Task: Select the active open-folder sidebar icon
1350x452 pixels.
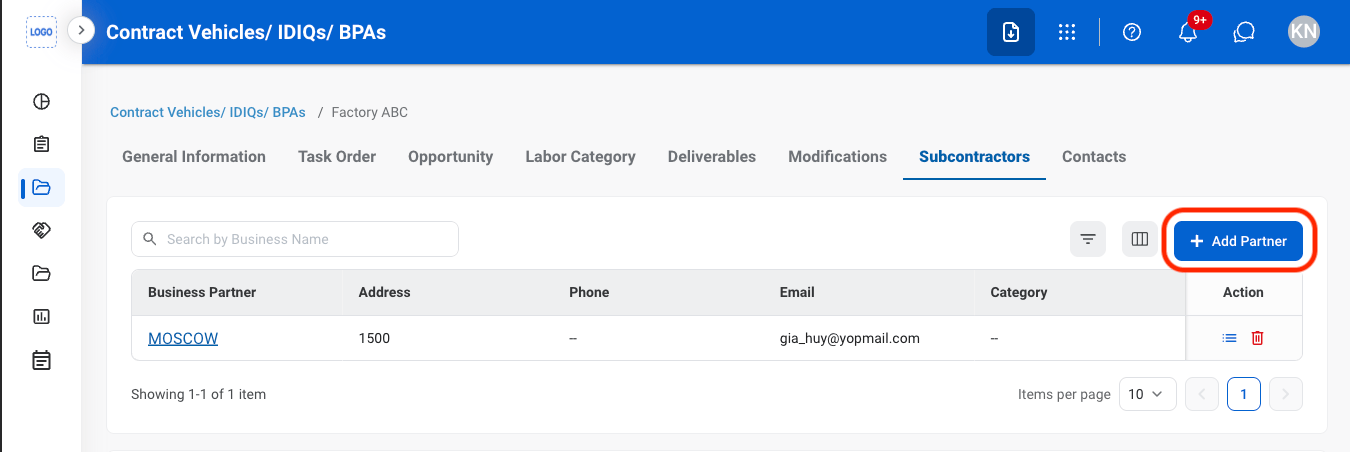Action: coord(41,187)
